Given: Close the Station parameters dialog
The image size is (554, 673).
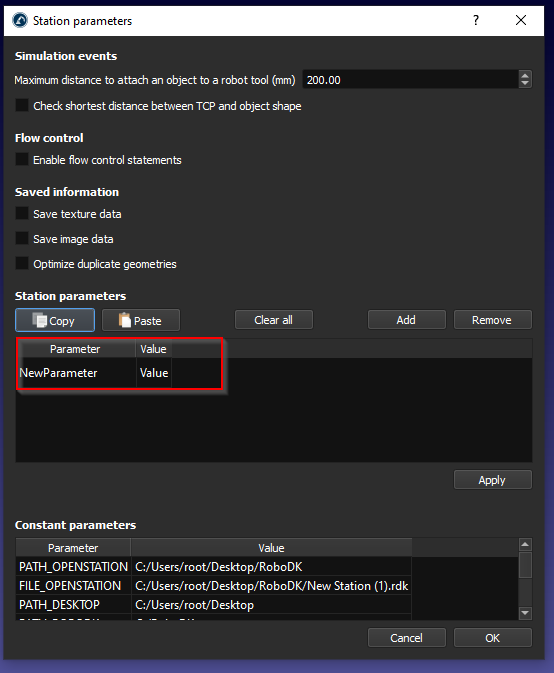Looking at the screenshot, I should pos(521,20).
